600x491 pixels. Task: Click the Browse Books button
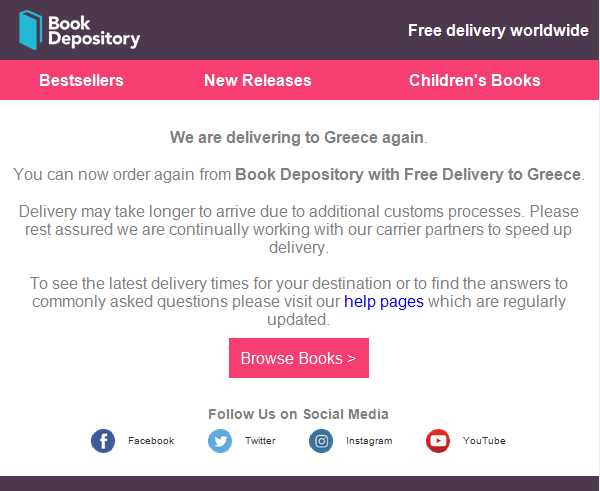299,358
